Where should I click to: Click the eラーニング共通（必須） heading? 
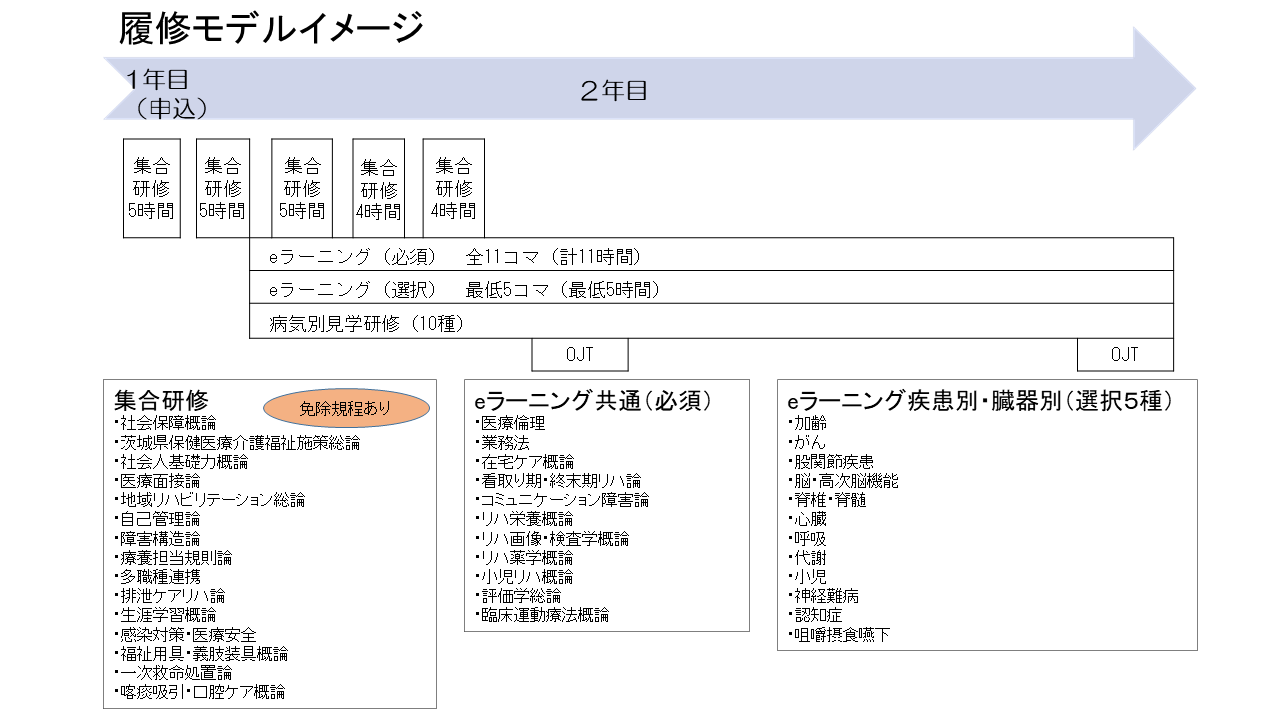[x=593, y=401]
